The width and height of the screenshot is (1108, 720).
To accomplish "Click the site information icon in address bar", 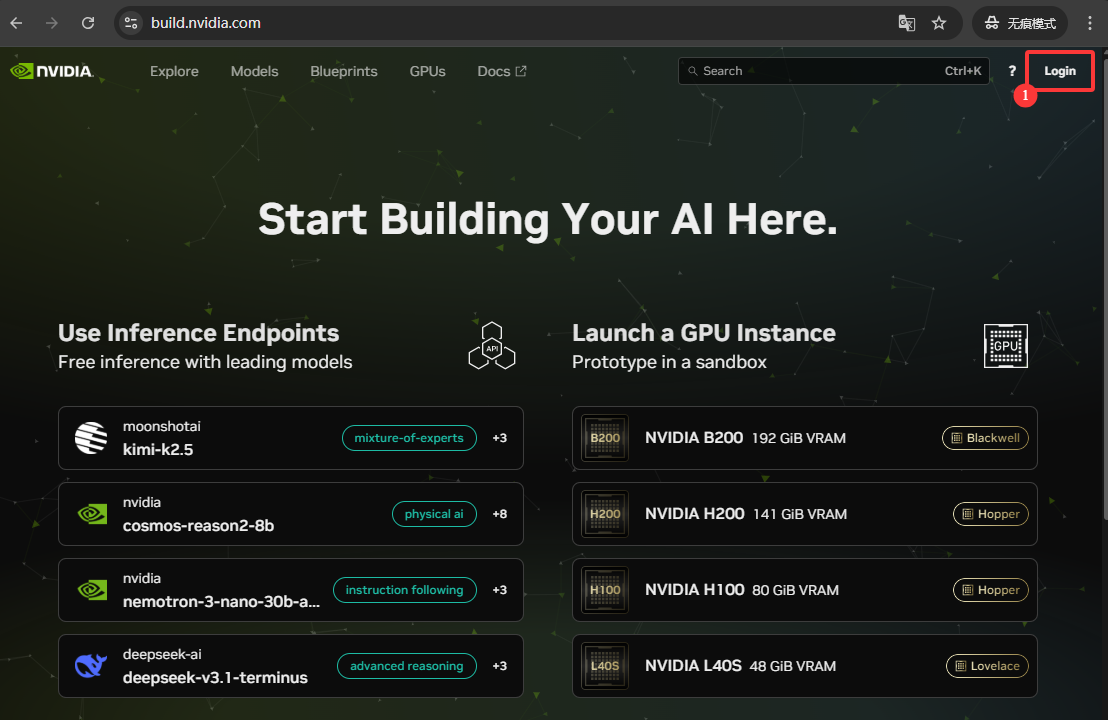I will pyautogui.click(x=131, y=22).
